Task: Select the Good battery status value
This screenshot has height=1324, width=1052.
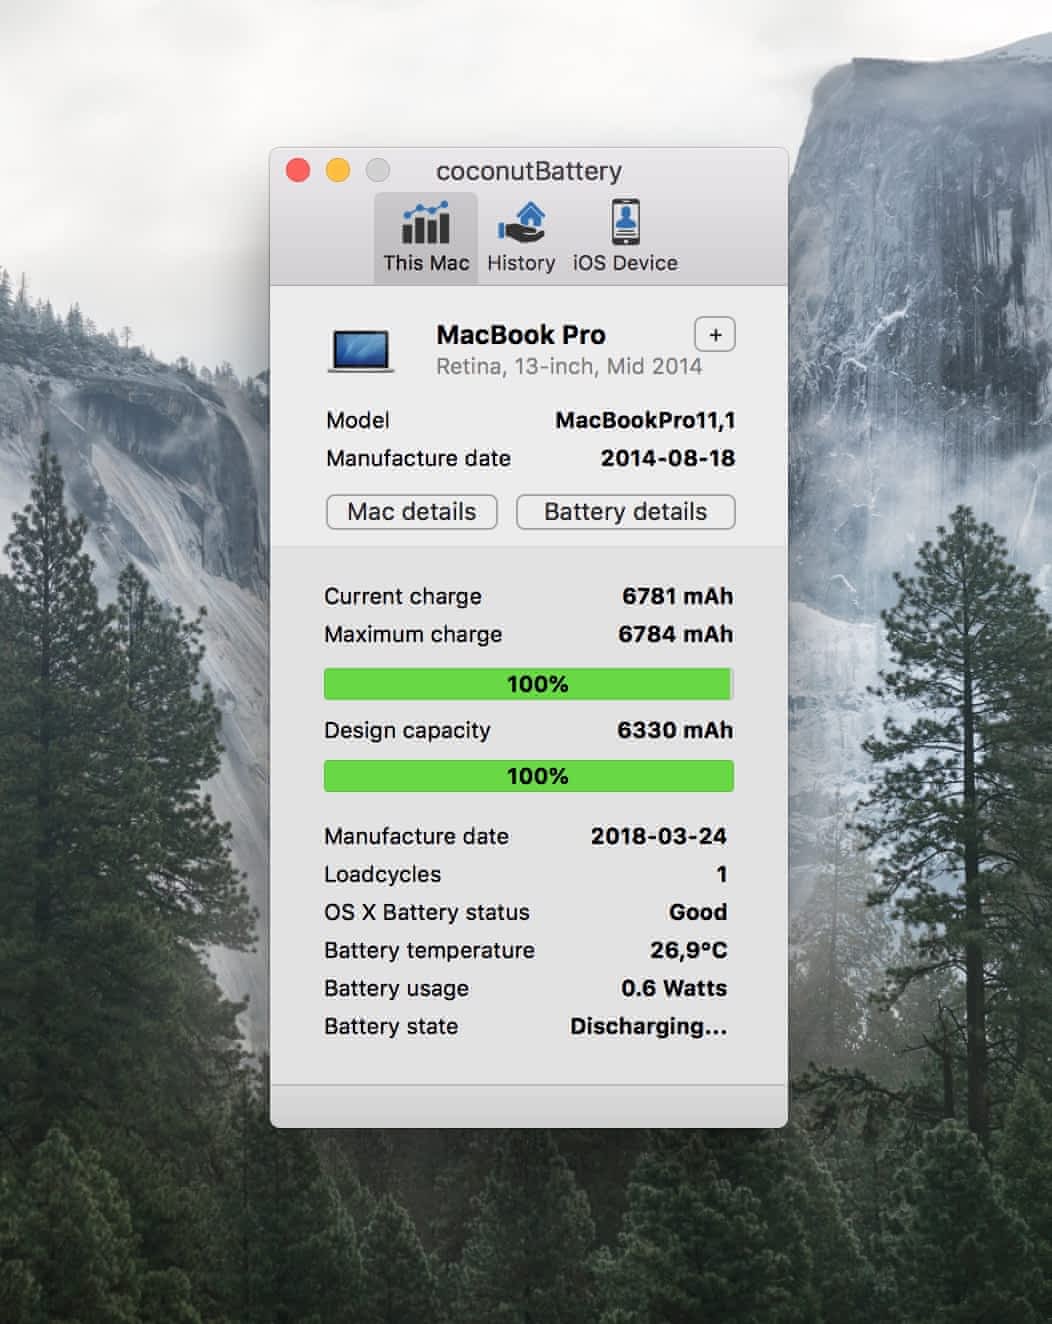Action: [x=698, y=912]
